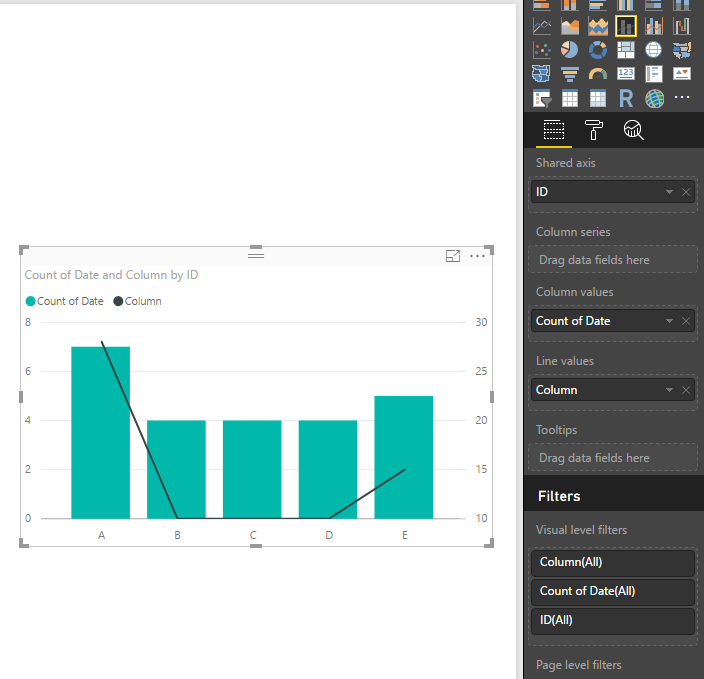
Task: Select the Area chart visualization
Action: click(570, 26)
